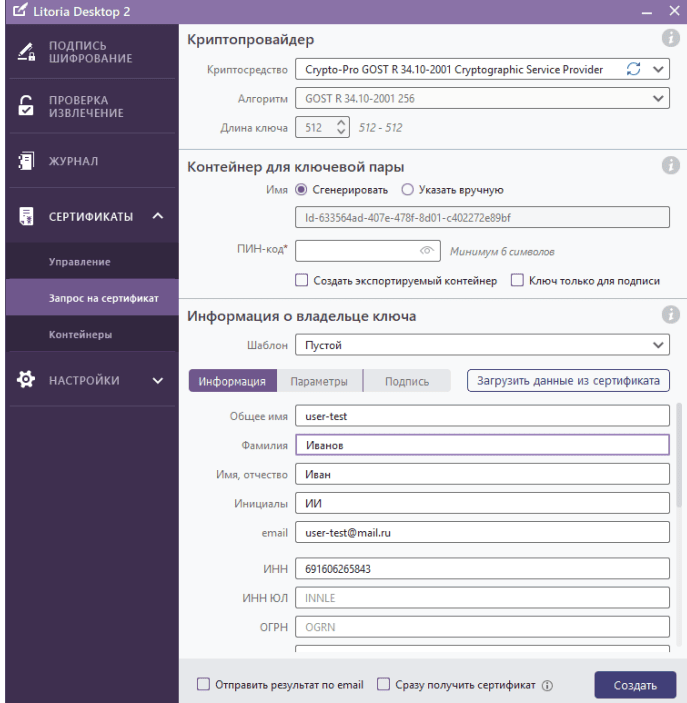The image size is (687, 703).
Task: Open the Алгоритм dropdown list
Action: coord(482,99)
